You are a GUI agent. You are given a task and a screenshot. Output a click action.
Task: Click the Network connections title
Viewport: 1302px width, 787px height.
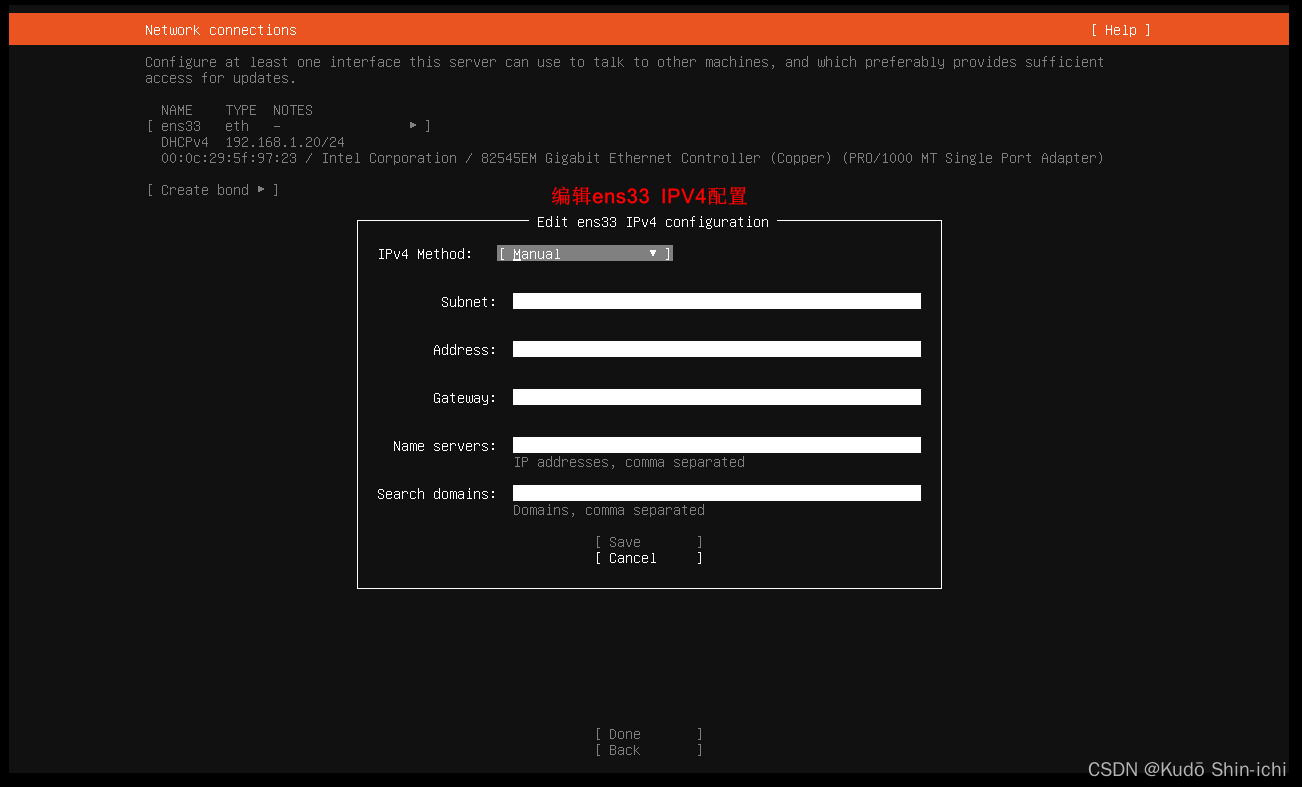pos(221,30)
